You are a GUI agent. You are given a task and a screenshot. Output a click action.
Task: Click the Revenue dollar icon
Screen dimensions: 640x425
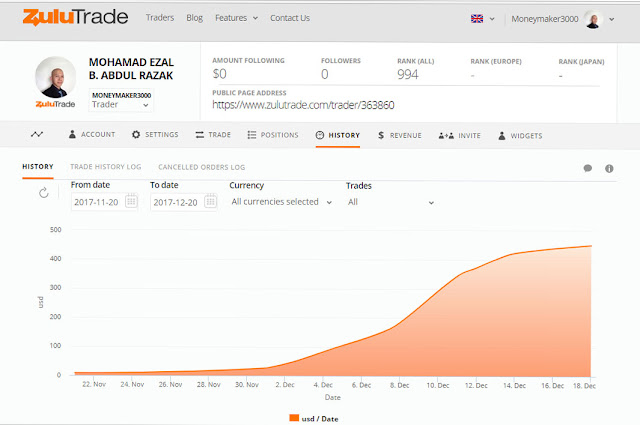(x=381, y=135)
